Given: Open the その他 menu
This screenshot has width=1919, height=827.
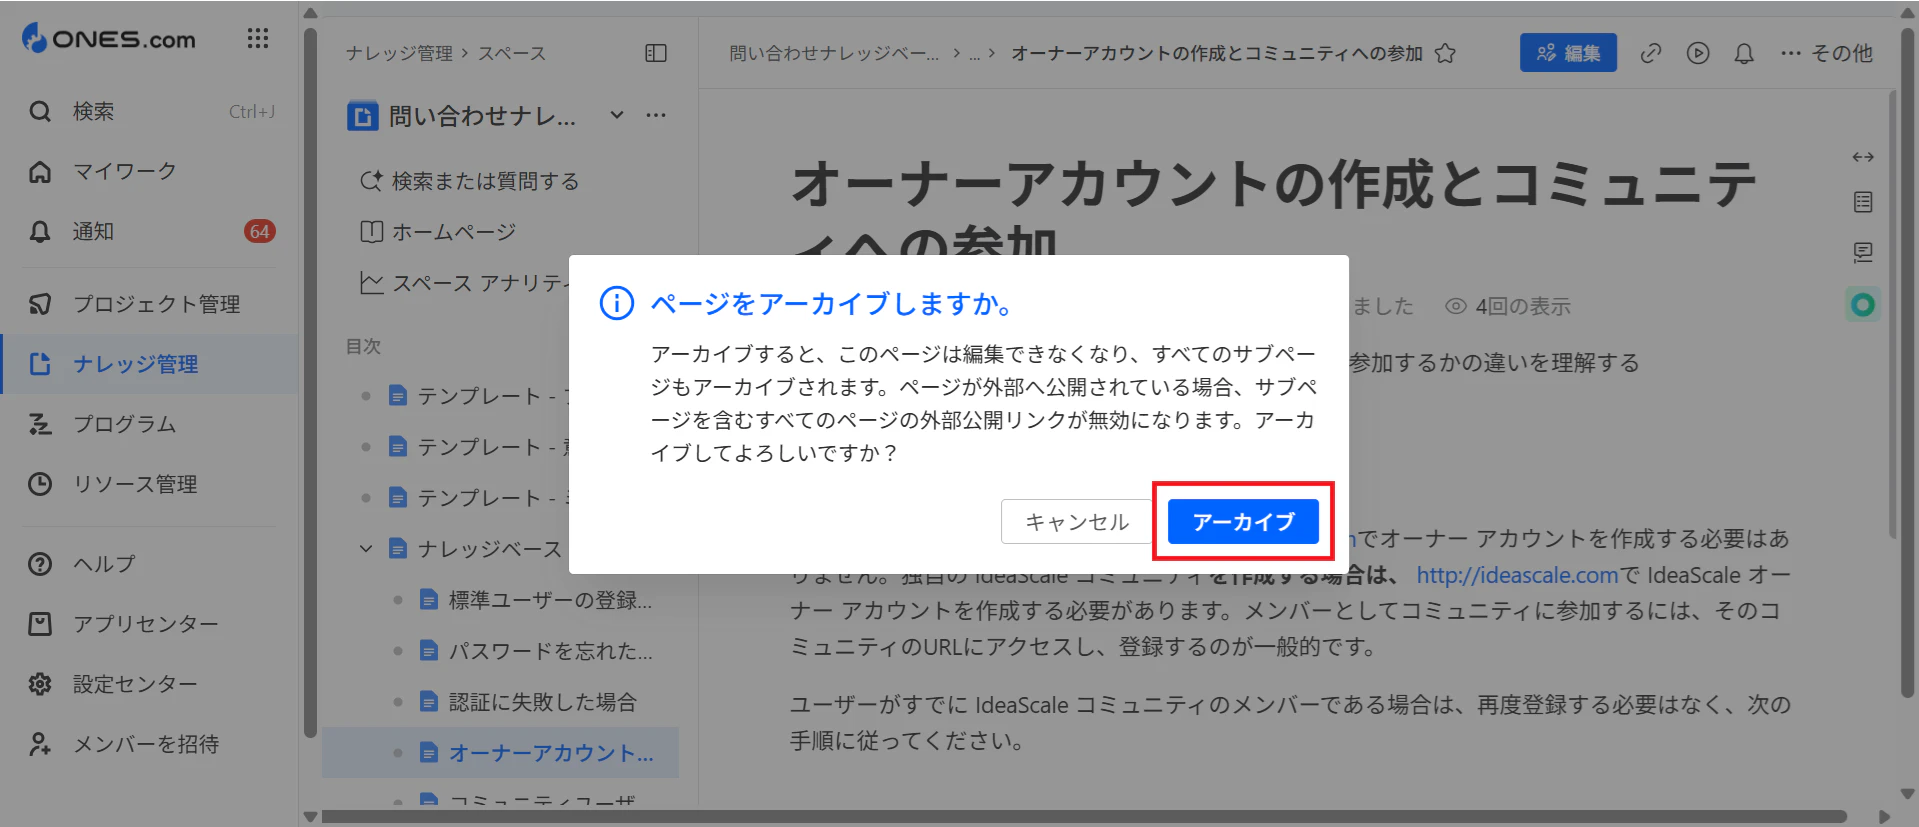Looking at the screenshot, I should (x=1827, y=53).
